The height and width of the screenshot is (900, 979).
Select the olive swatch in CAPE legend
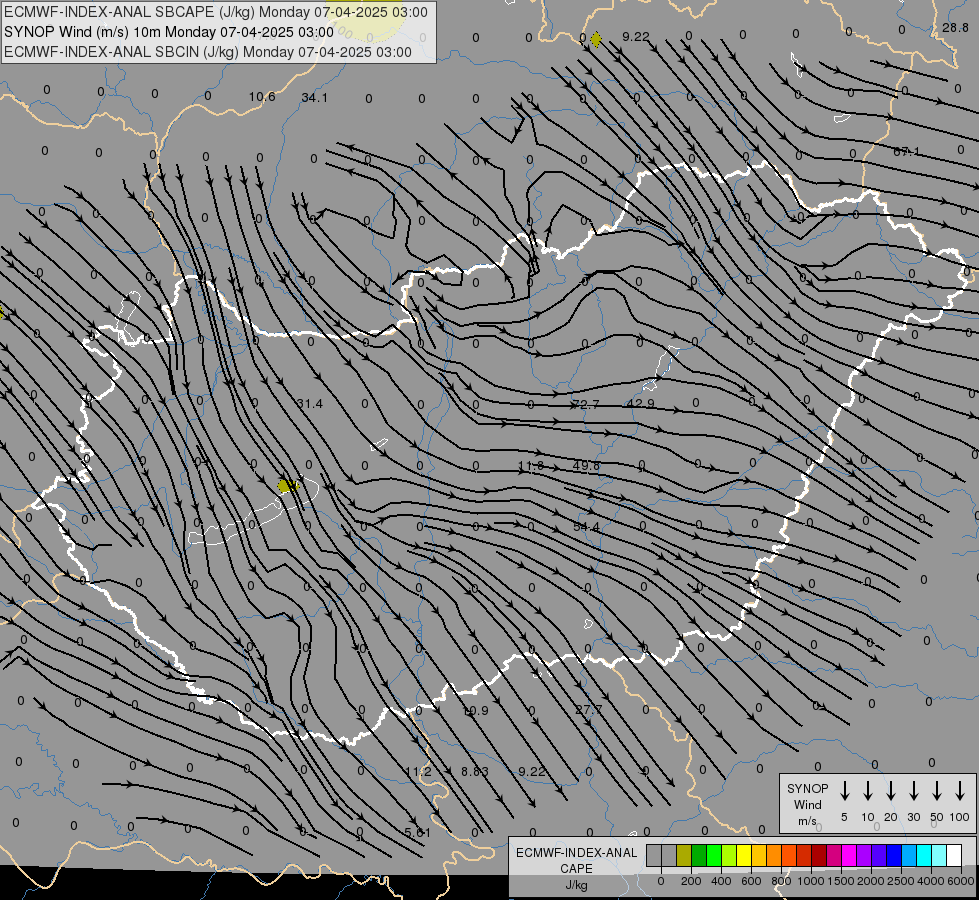click(x=684, y=855)
